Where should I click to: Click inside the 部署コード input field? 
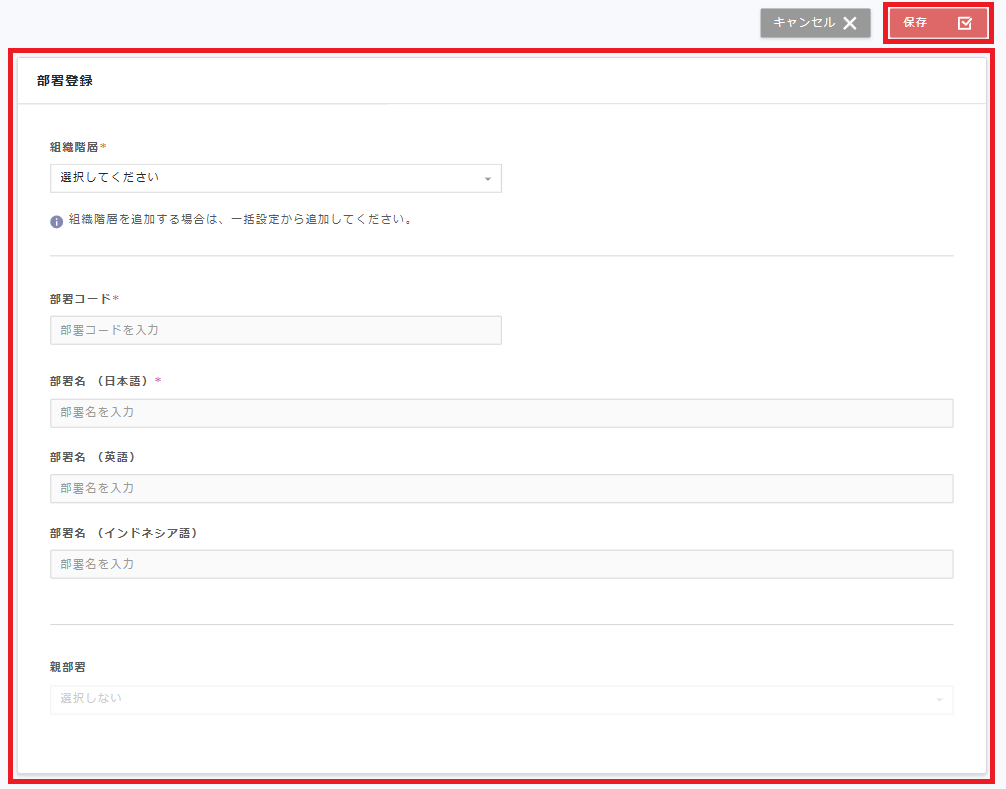(275, 330)
